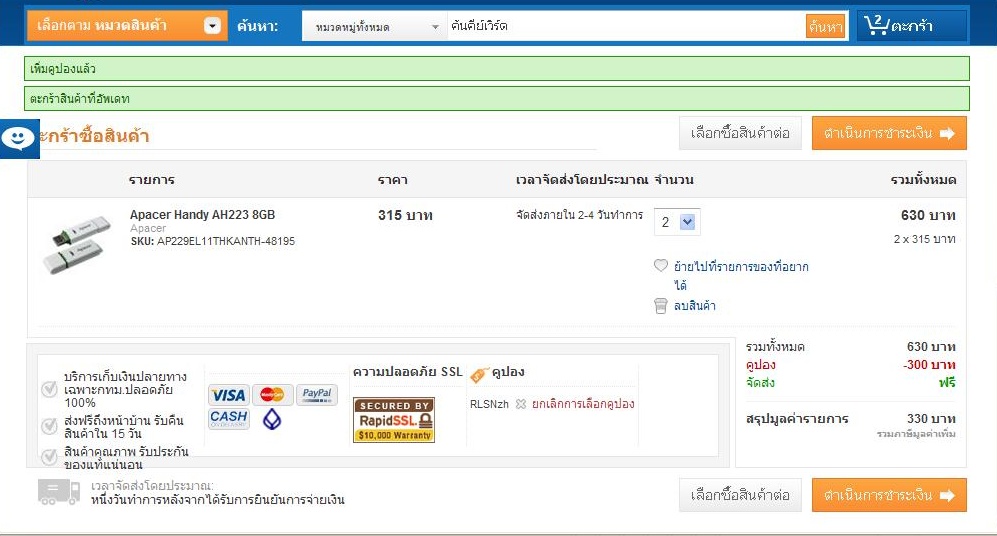The height and width of the screenshot is (536, 997).
Task: Click the cancel coupon selection link
Action: point(583,404)
